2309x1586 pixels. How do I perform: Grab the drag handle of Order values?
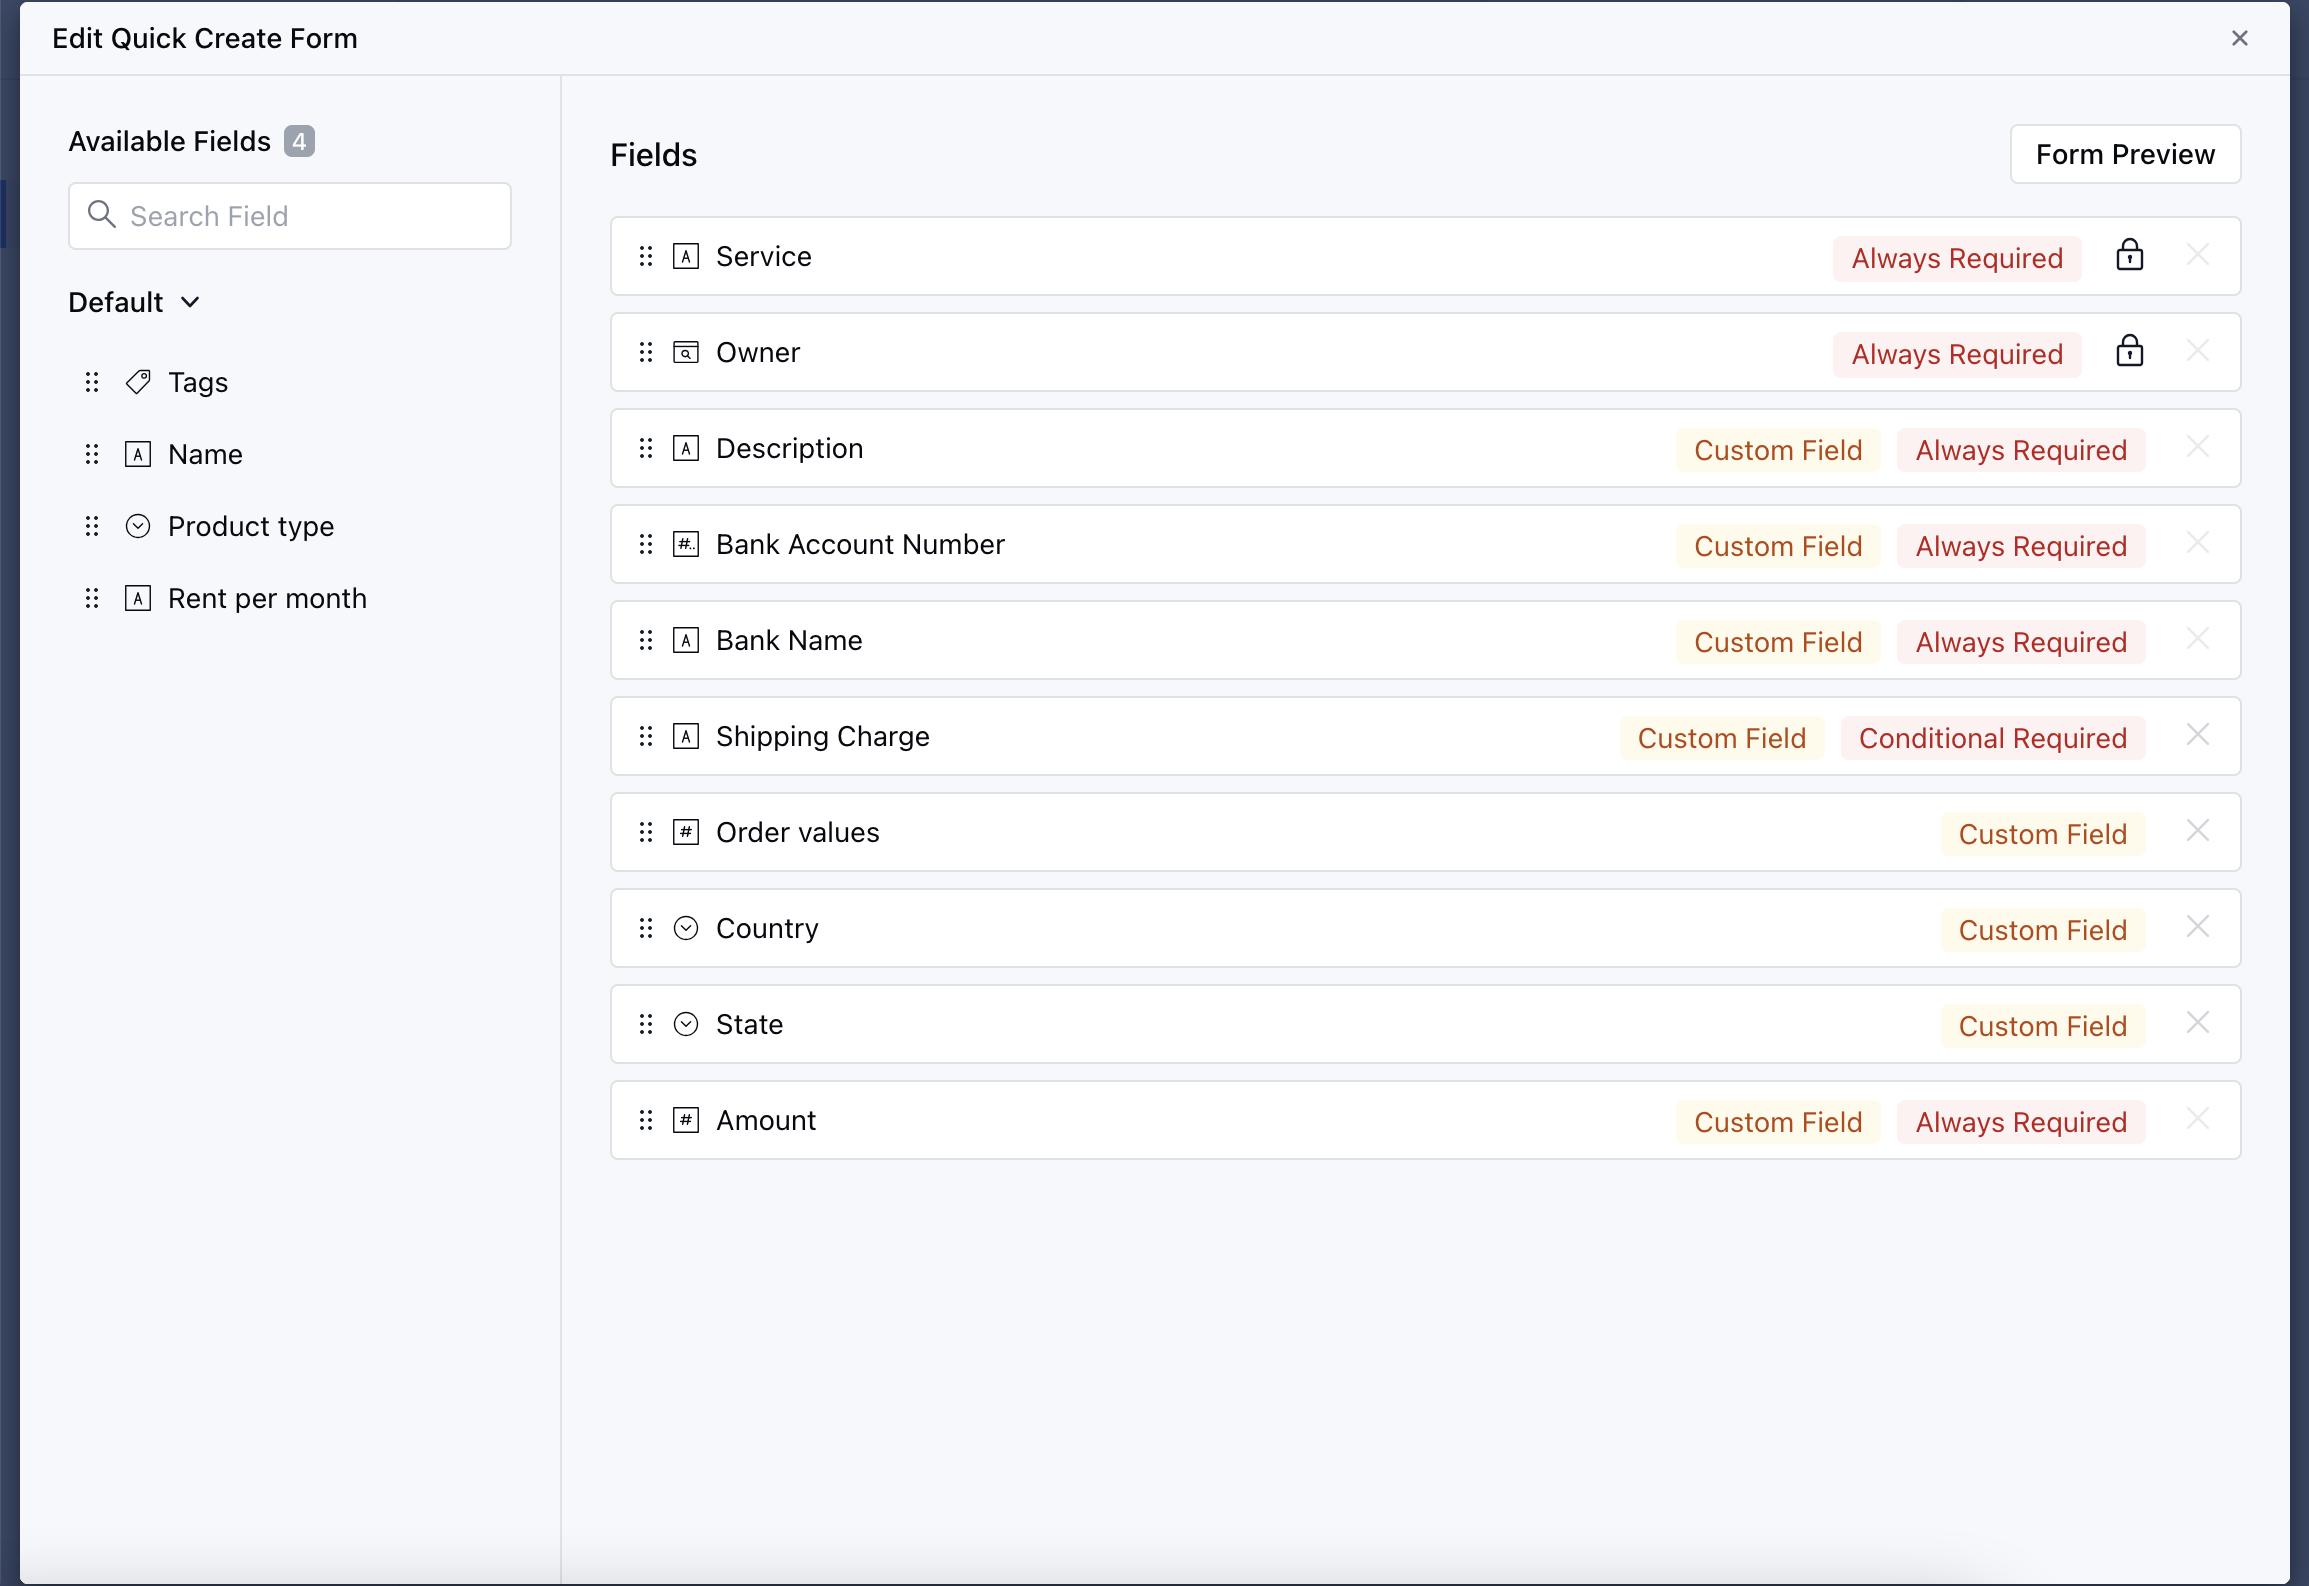646,833
